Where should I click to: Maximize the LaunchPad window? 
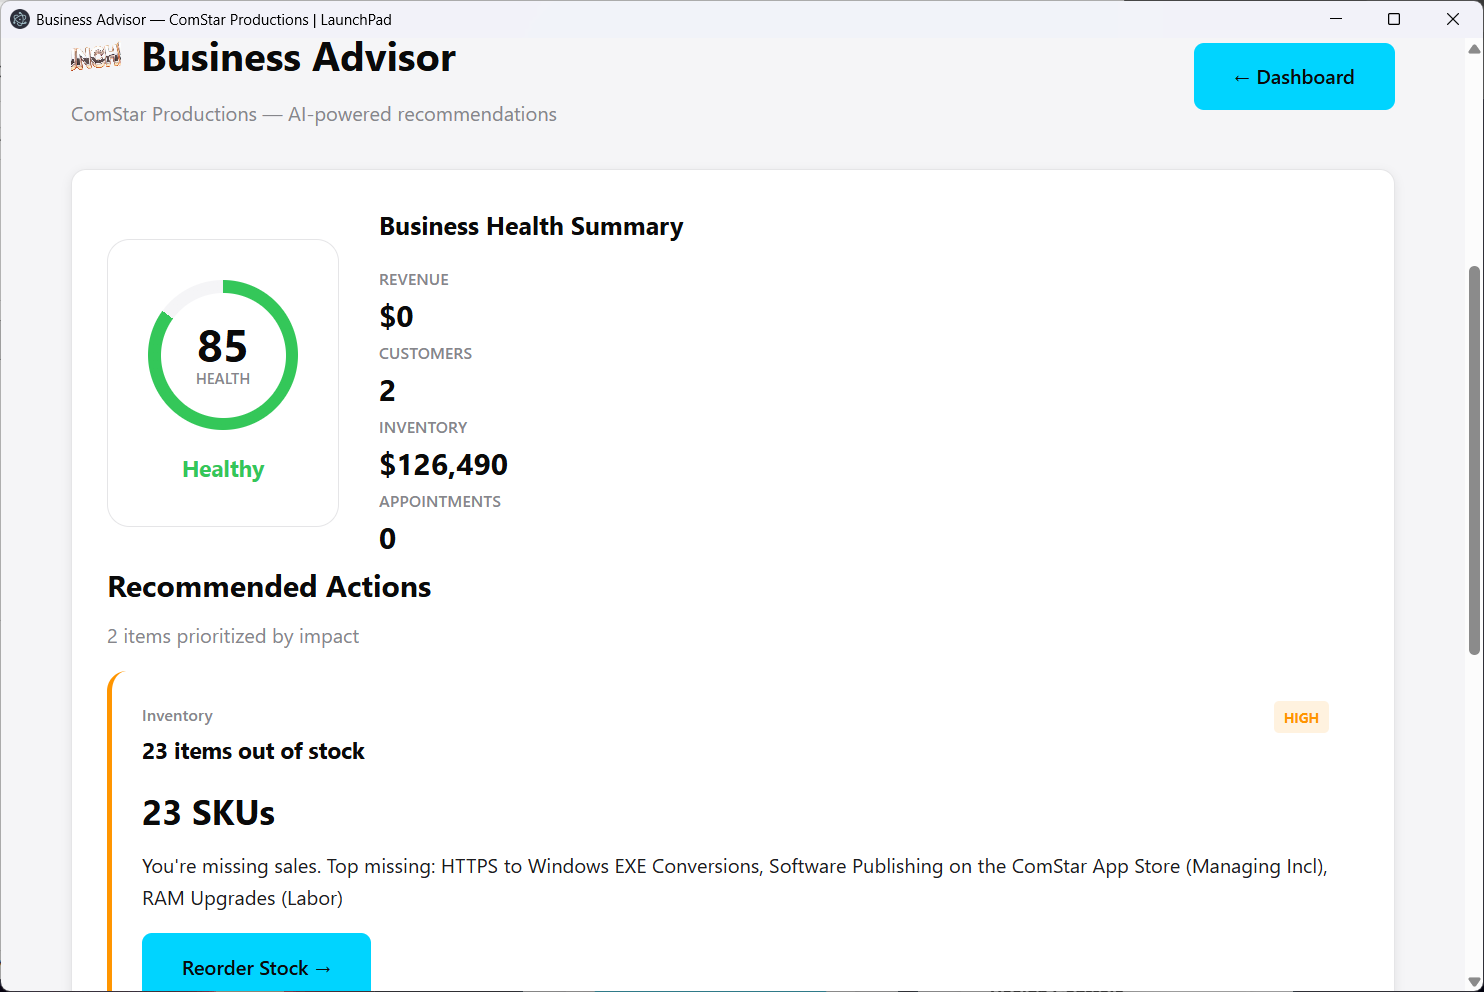(1394, 19)
